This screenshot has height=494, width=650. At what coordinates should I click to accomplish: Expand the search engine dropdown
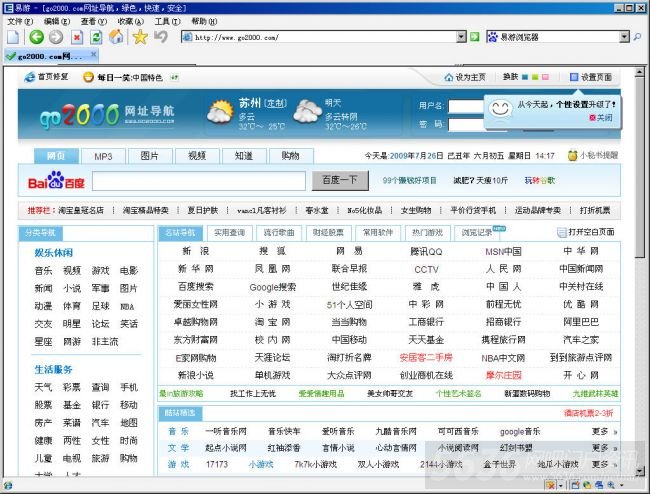(624, 37)
